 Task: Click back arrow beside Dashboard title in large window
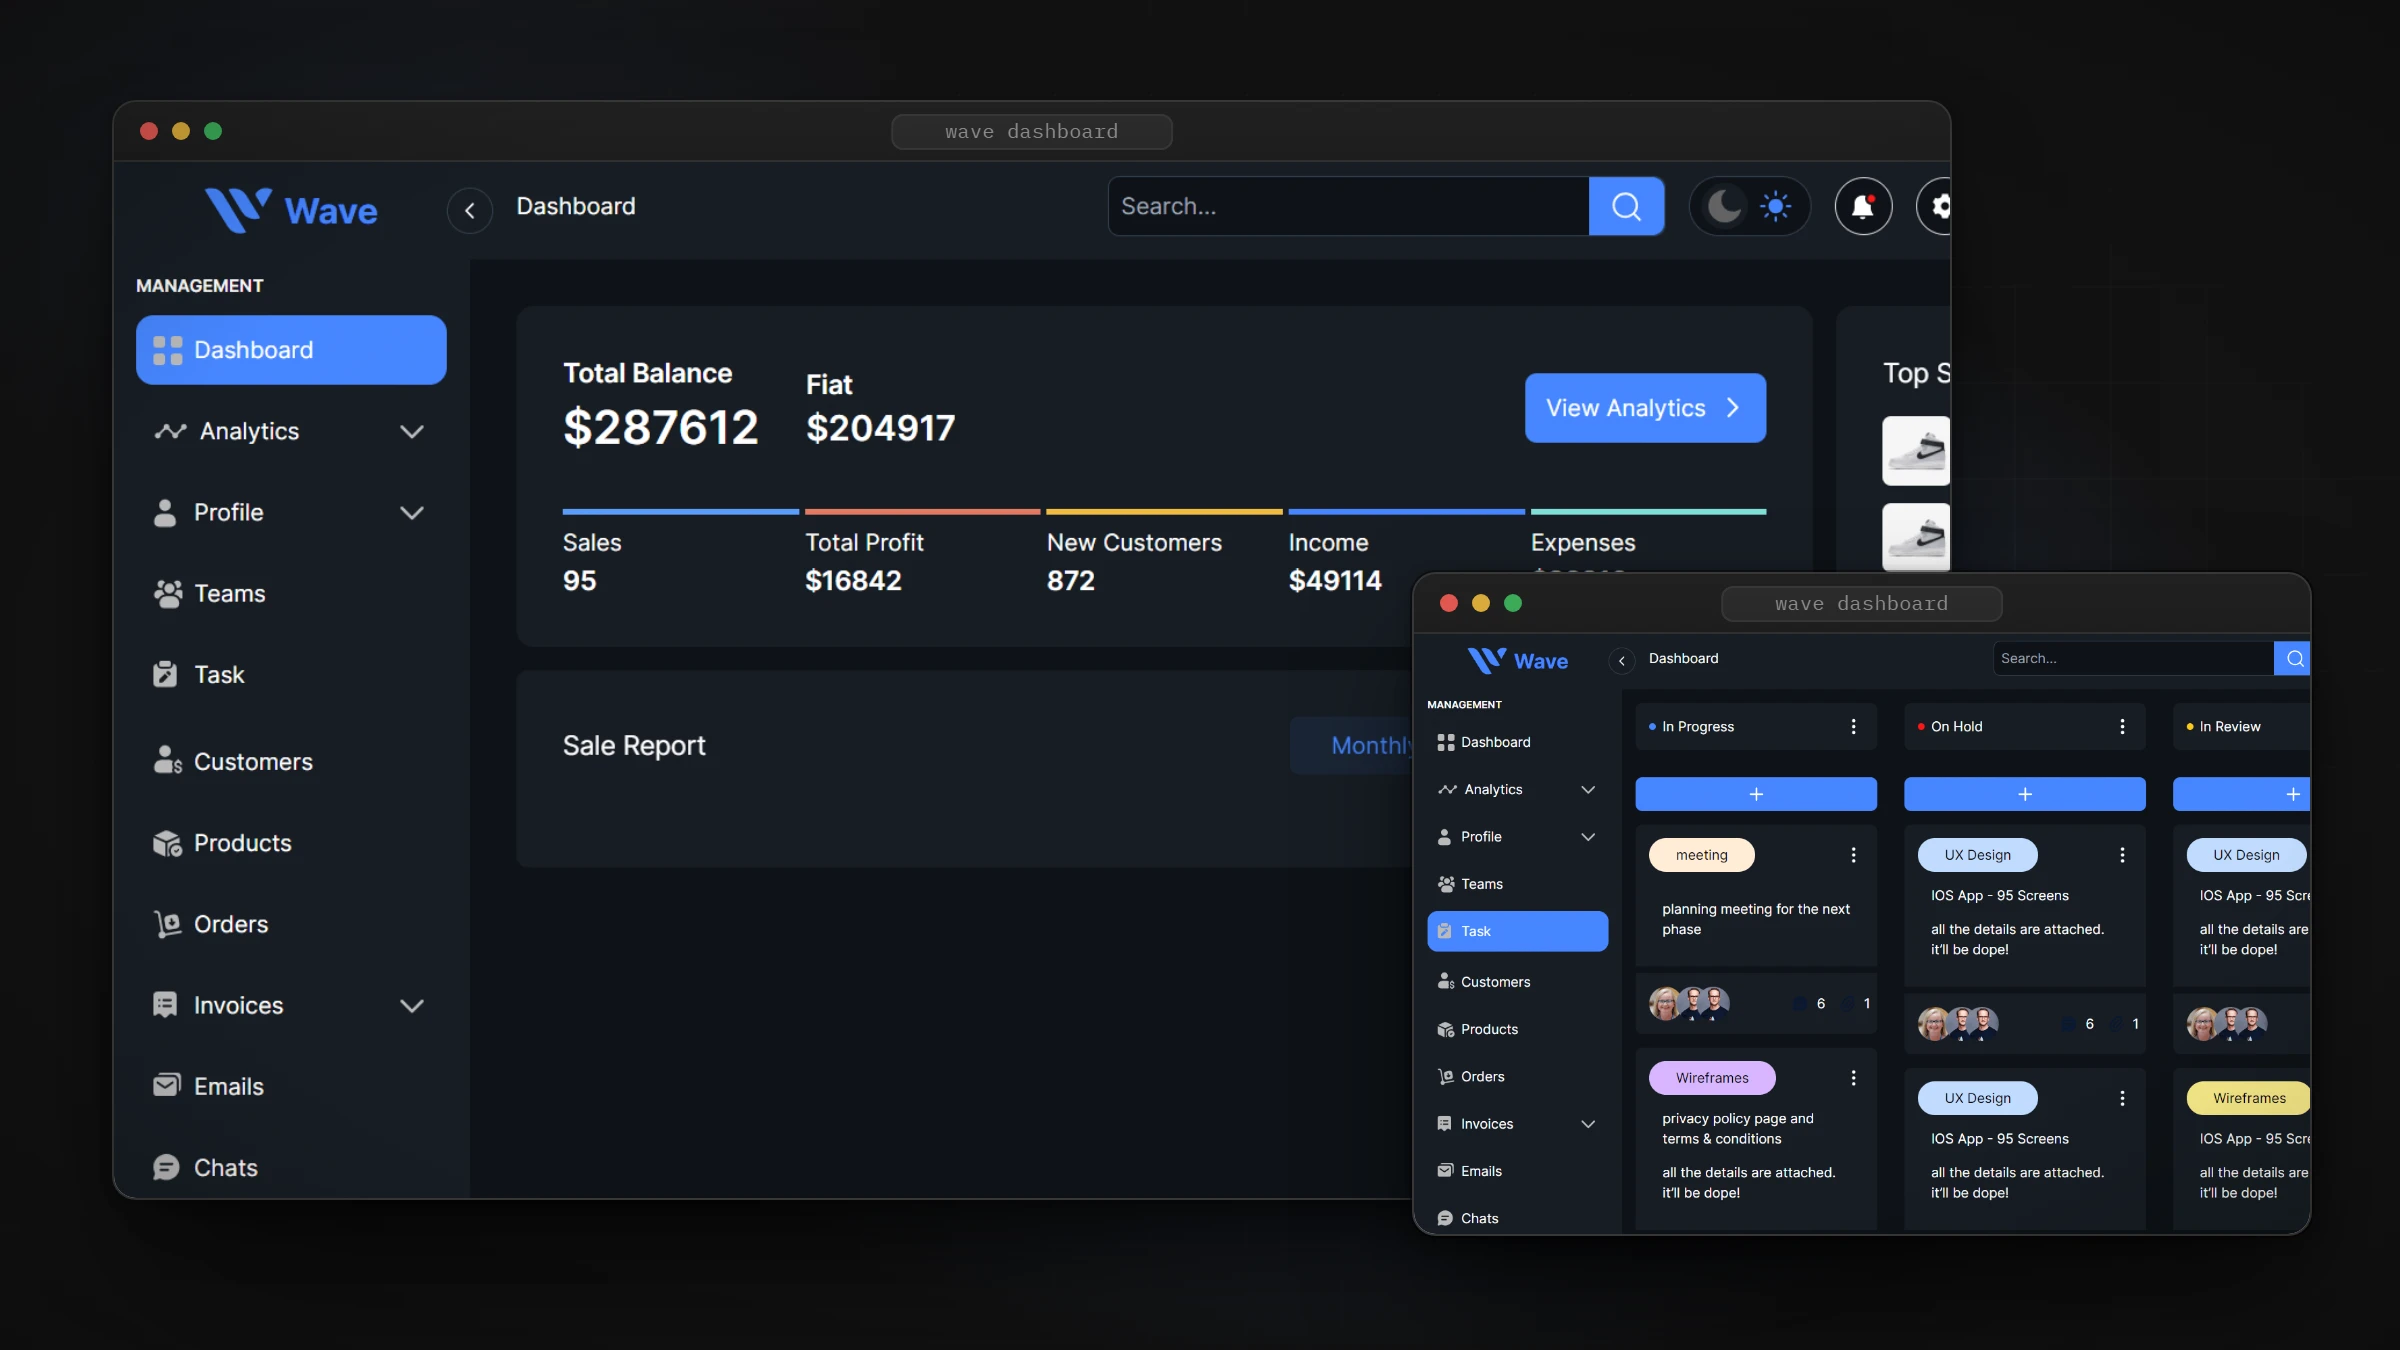[x=470, y=210]
